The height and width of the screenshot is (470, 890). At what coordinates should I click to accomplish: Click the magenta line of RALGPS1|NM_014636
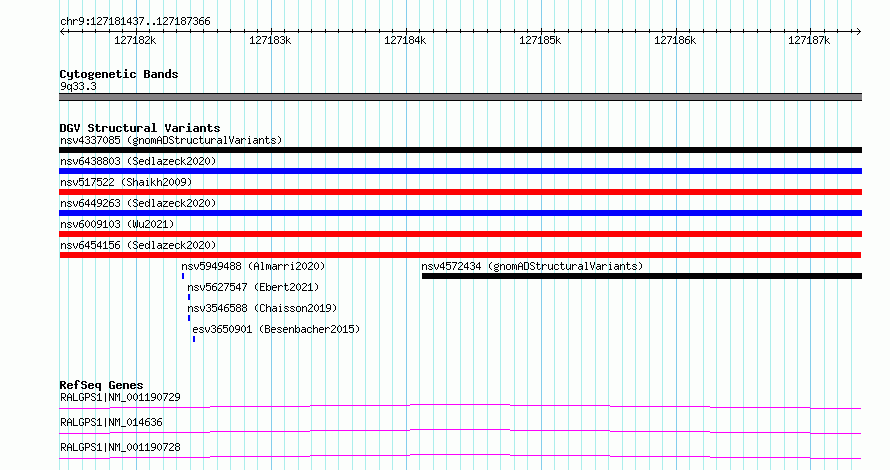(460, 431)
